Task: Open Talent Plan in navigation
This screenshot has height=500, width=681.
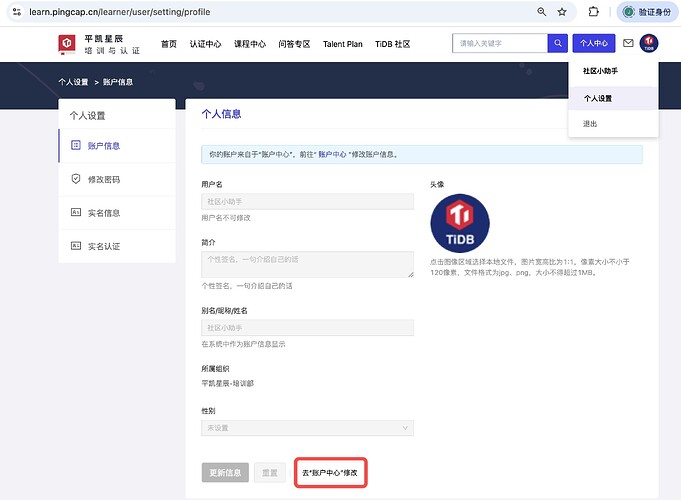Action: [342, 44]
